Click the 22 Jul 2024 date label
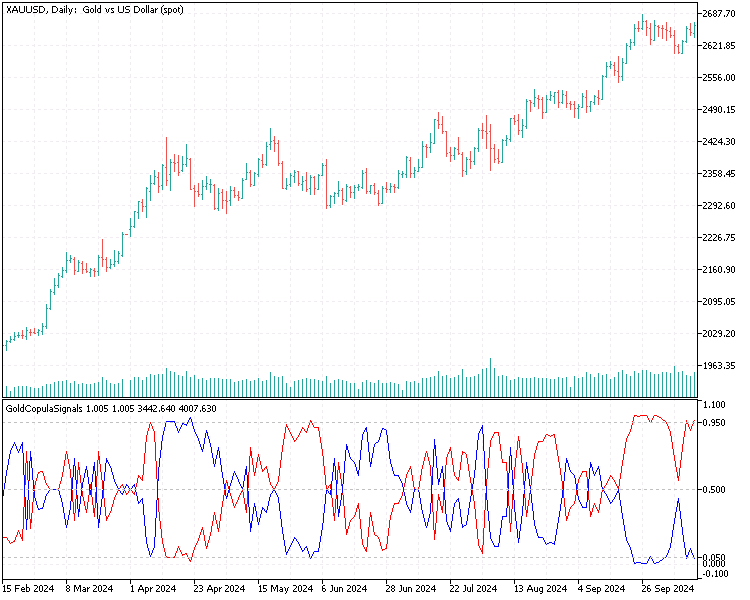This screenshot has height=600, width=750. tap(476, 589)
